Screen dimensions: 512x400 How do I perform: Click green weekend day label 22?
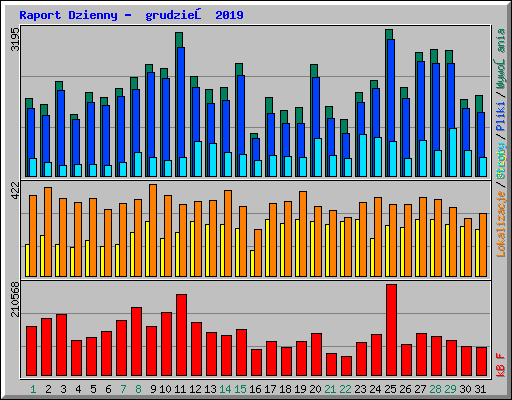pyautogui.click(x=345, y=389)
